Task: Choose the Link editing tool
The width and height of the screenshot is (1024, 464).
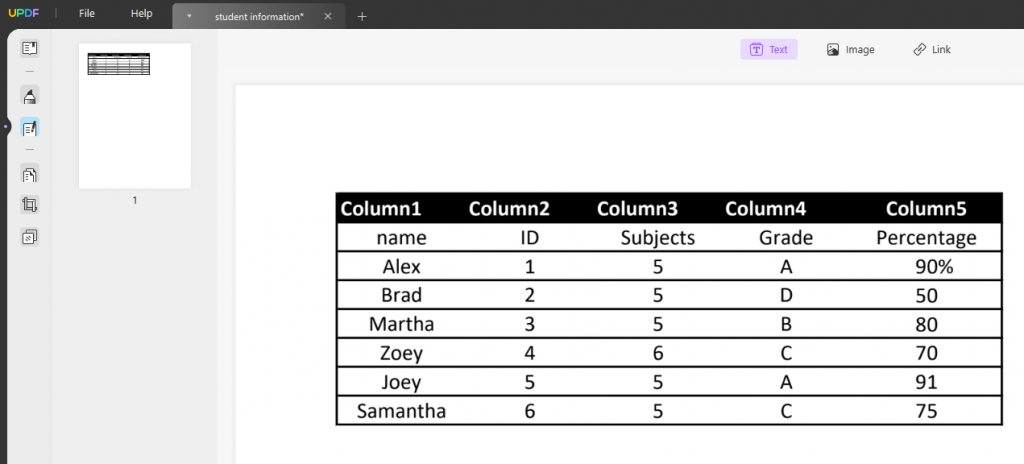Action: (932, 49)
